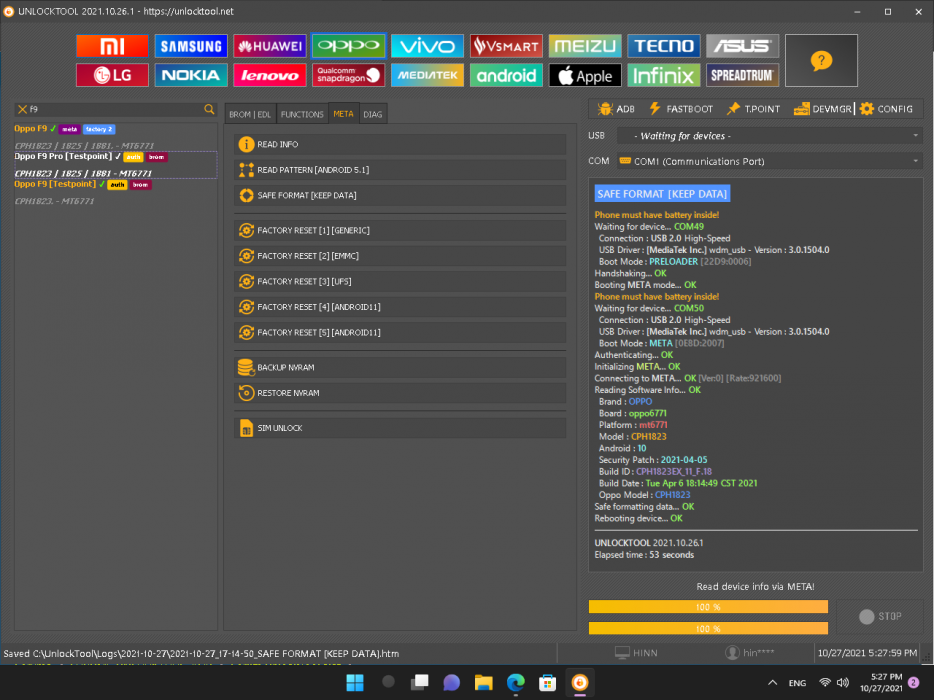934x700 pixels.
Task: Open the Windows Start menu
Action: 355,682
